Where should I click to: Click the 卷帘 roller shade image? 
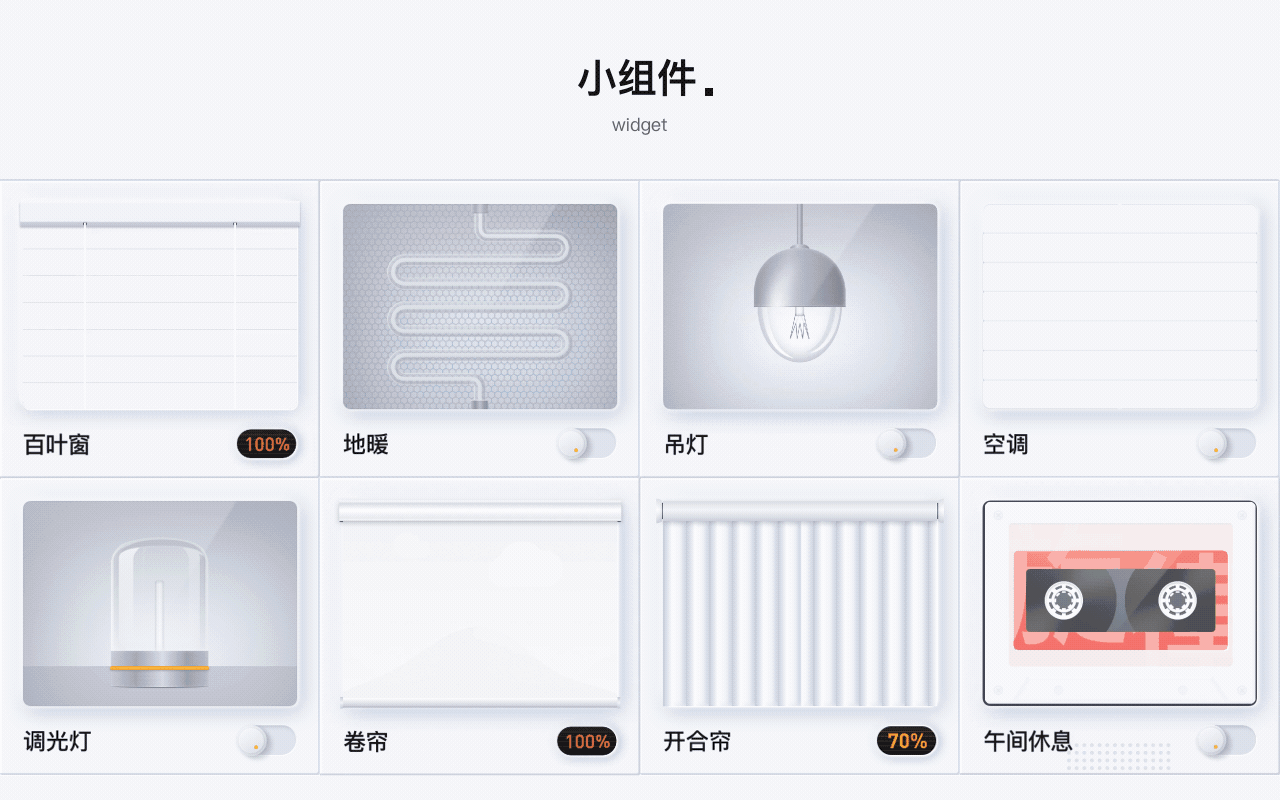[480, 605]
